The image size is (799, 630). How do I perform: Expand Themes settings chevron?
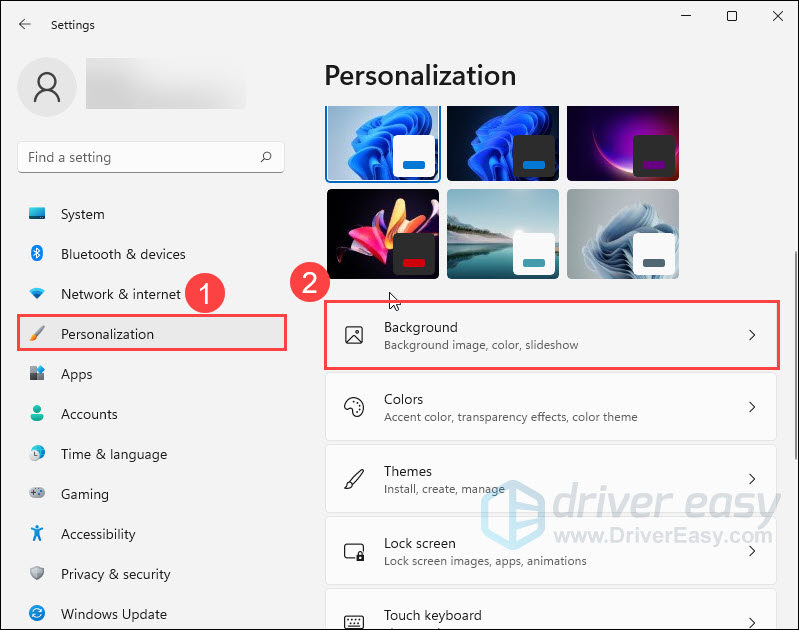[x=752, y=479]
